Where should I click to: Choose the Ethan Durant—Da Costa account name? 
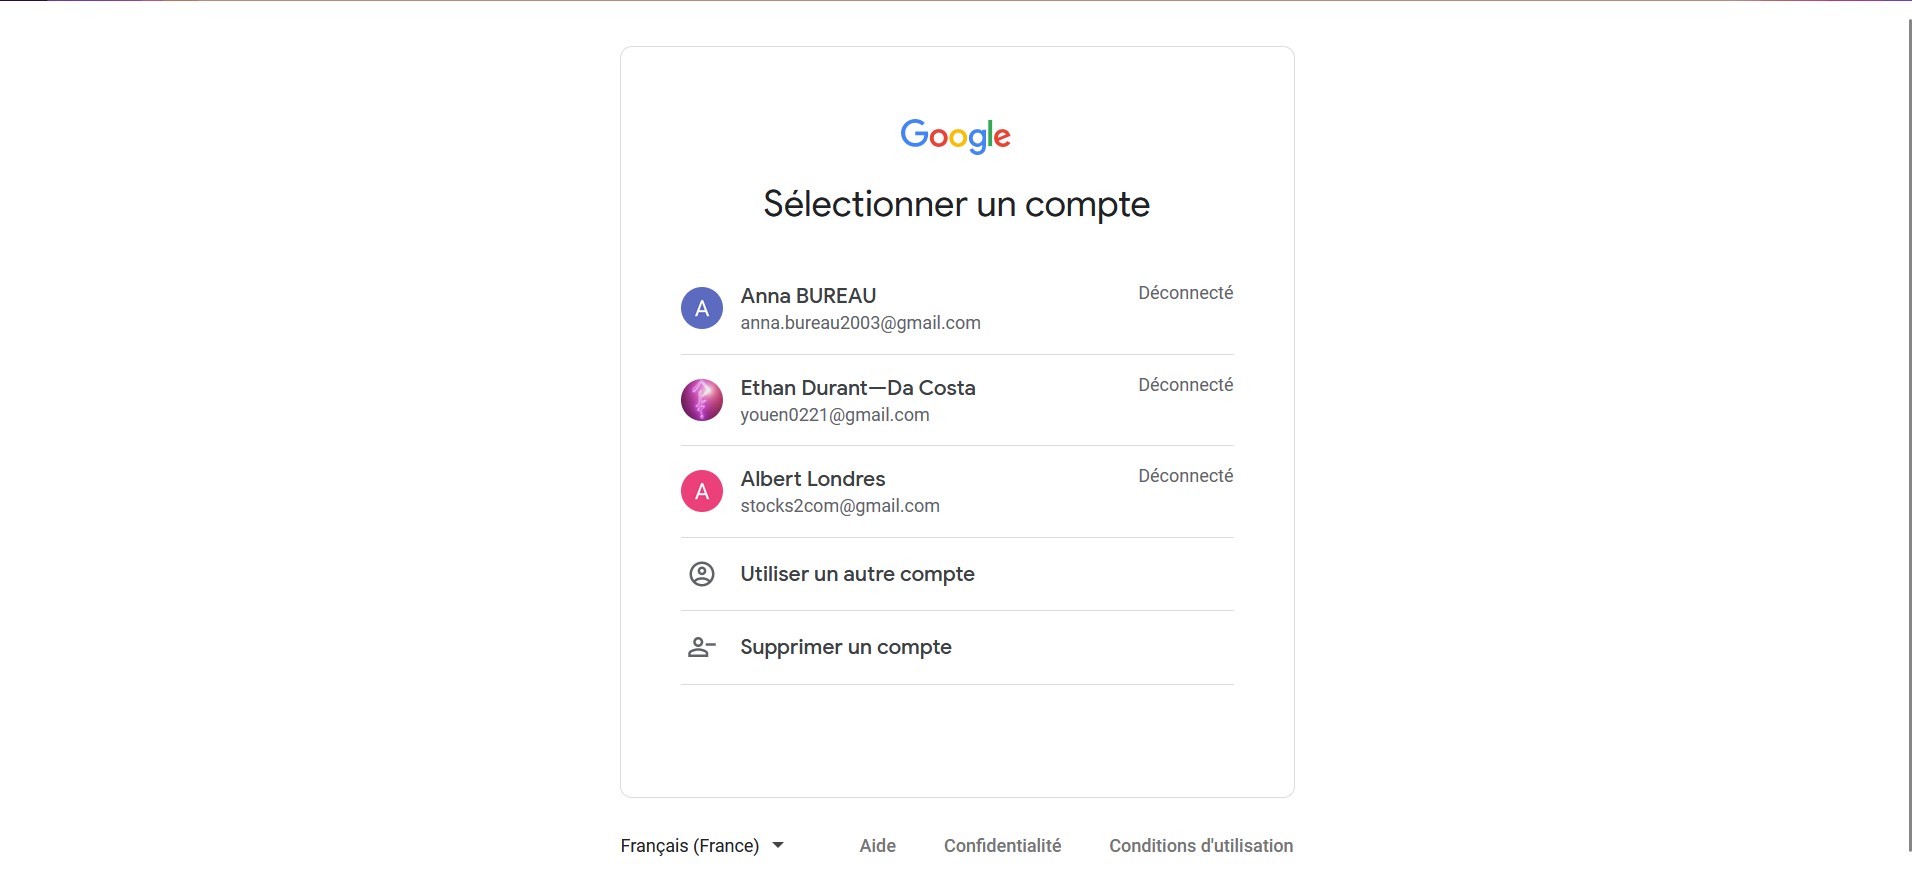click(x=858, y=388)
